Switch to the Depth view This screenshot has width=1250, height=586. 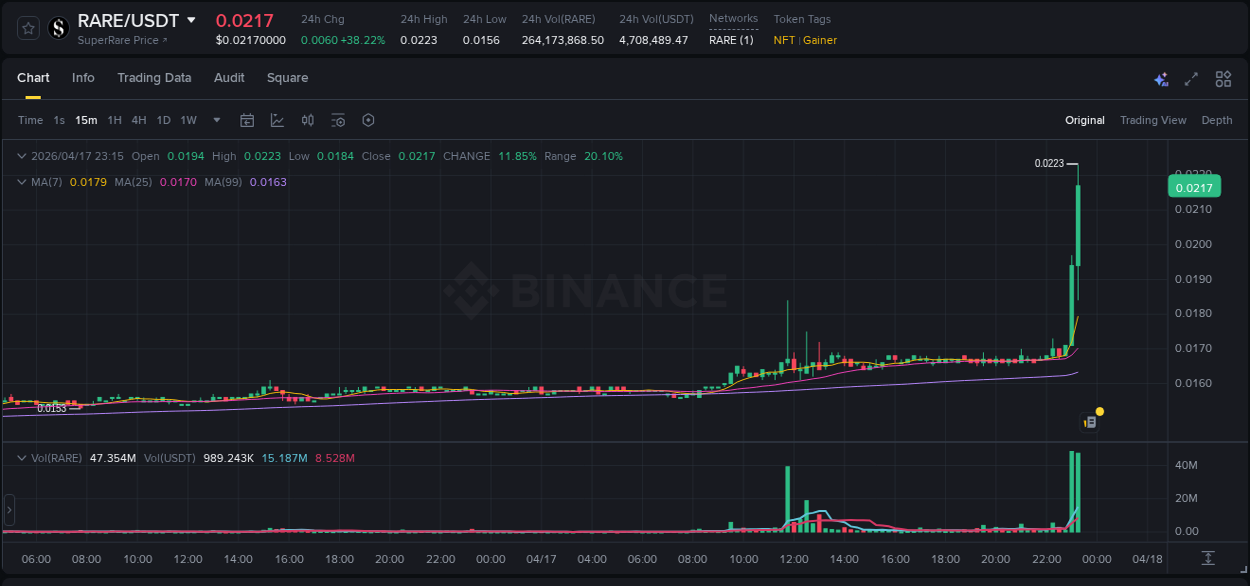(1216, 119)
